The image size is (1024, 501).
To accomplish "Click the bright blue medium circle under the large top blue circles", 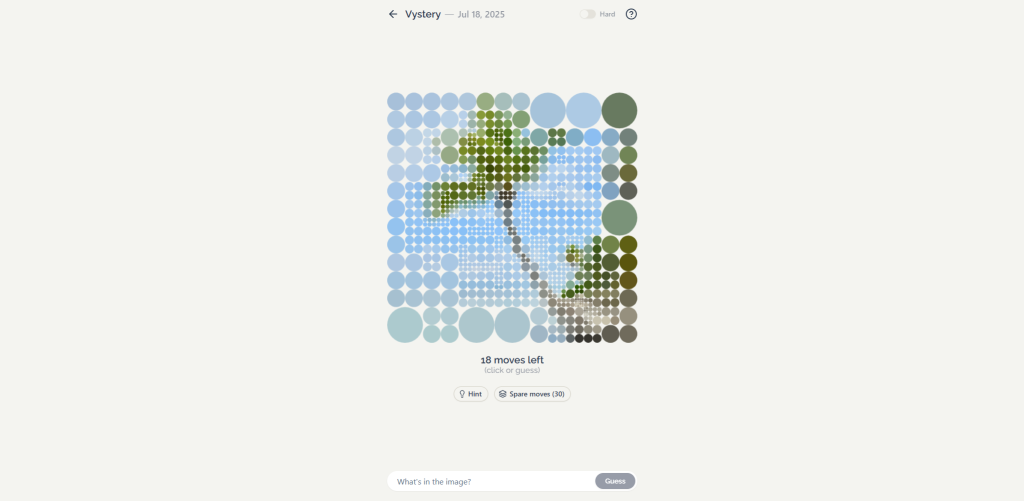I will coord(592,137).
